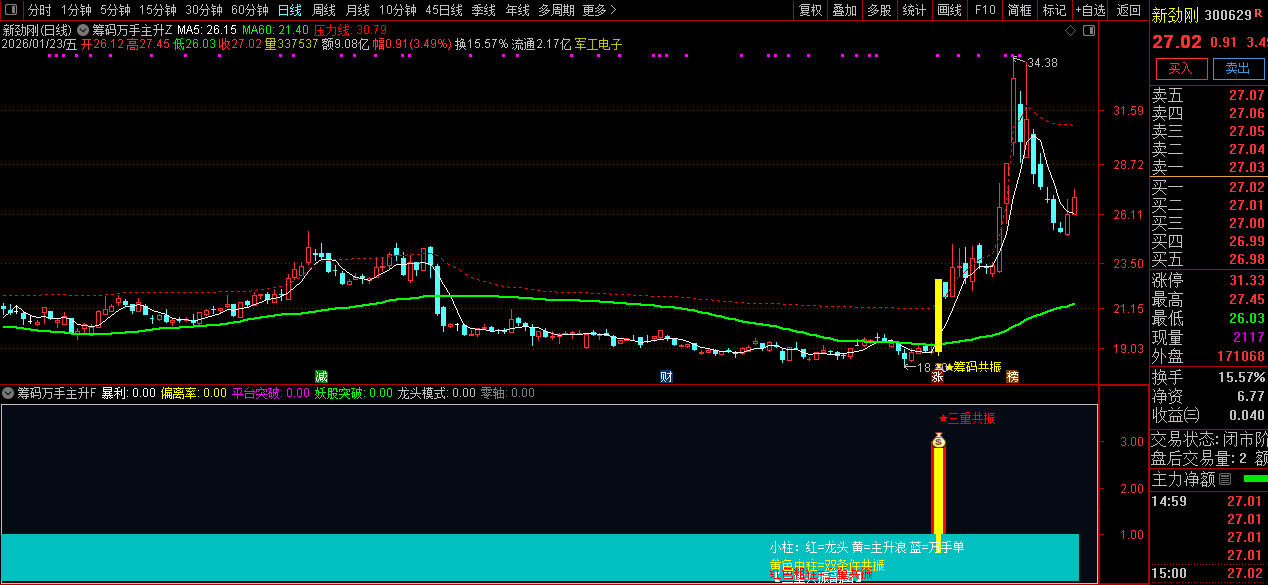This screenshot has width=1268, height=585.
Task: Click the money bag icon atop yellow bar
Action: tap(938, 440)
